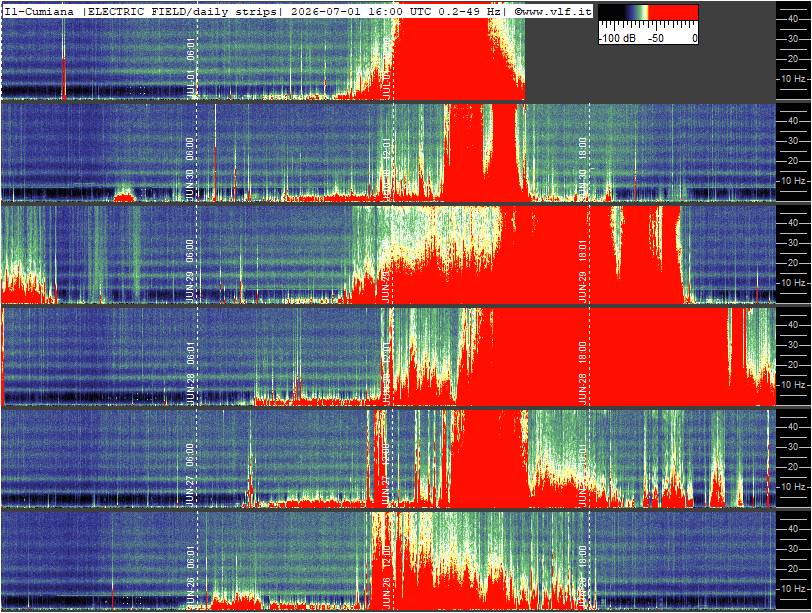The height and width of the screenshot is (613, 812).
Task: Click the 06:01 marker above JUL-01
Action: [191, 49]
